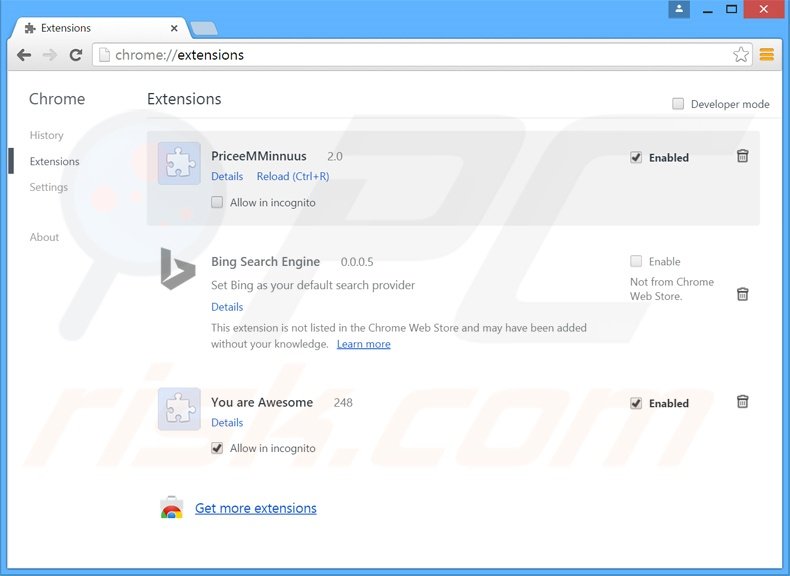Click 'Set Bing as your default search provider' text
Image resolution: width=790 pixels, height=576 pixels.
(x=313, y=285)
